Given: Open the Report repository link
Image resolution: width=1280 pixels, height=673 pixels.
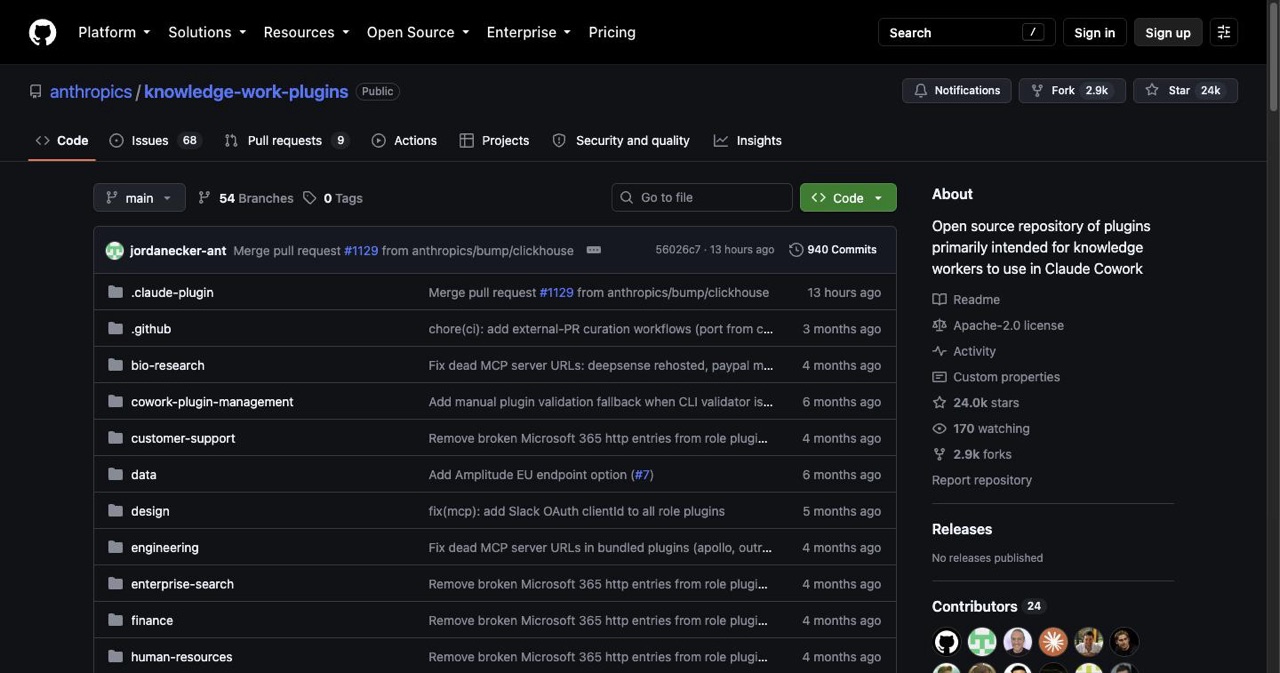Looking at the screenshot, I should 982,480.
